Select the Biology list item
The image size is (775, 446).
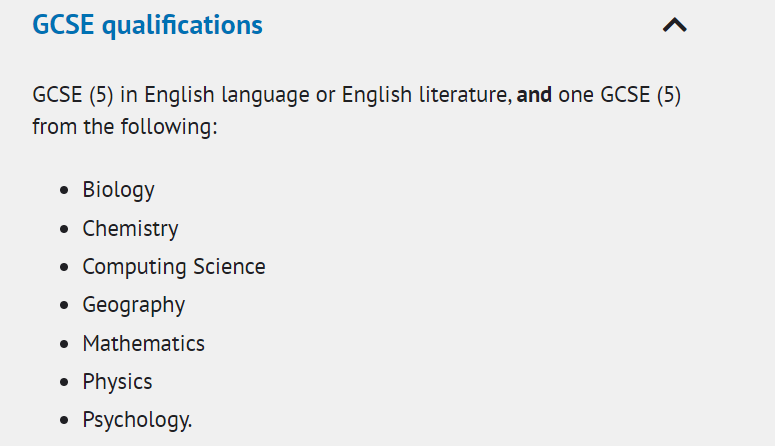(119, 190)
